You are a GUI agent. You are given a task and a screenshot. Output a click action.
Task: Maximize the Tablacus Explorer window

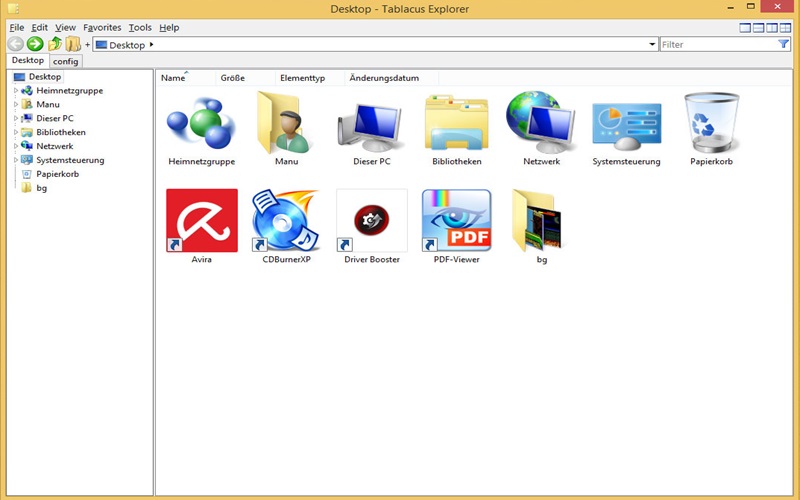tap(750, 7)
